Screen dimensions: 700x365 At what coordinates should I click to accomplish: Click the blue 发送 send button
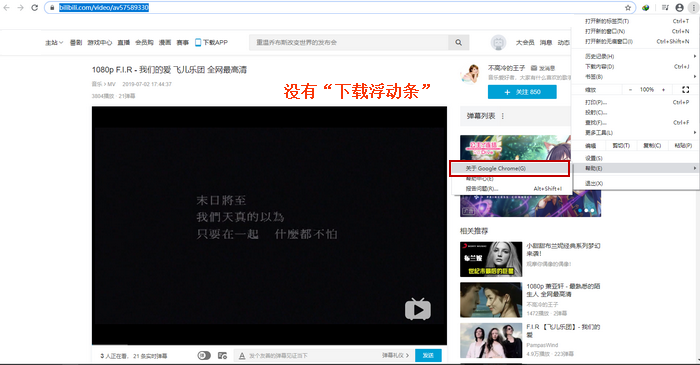[428, 356]
